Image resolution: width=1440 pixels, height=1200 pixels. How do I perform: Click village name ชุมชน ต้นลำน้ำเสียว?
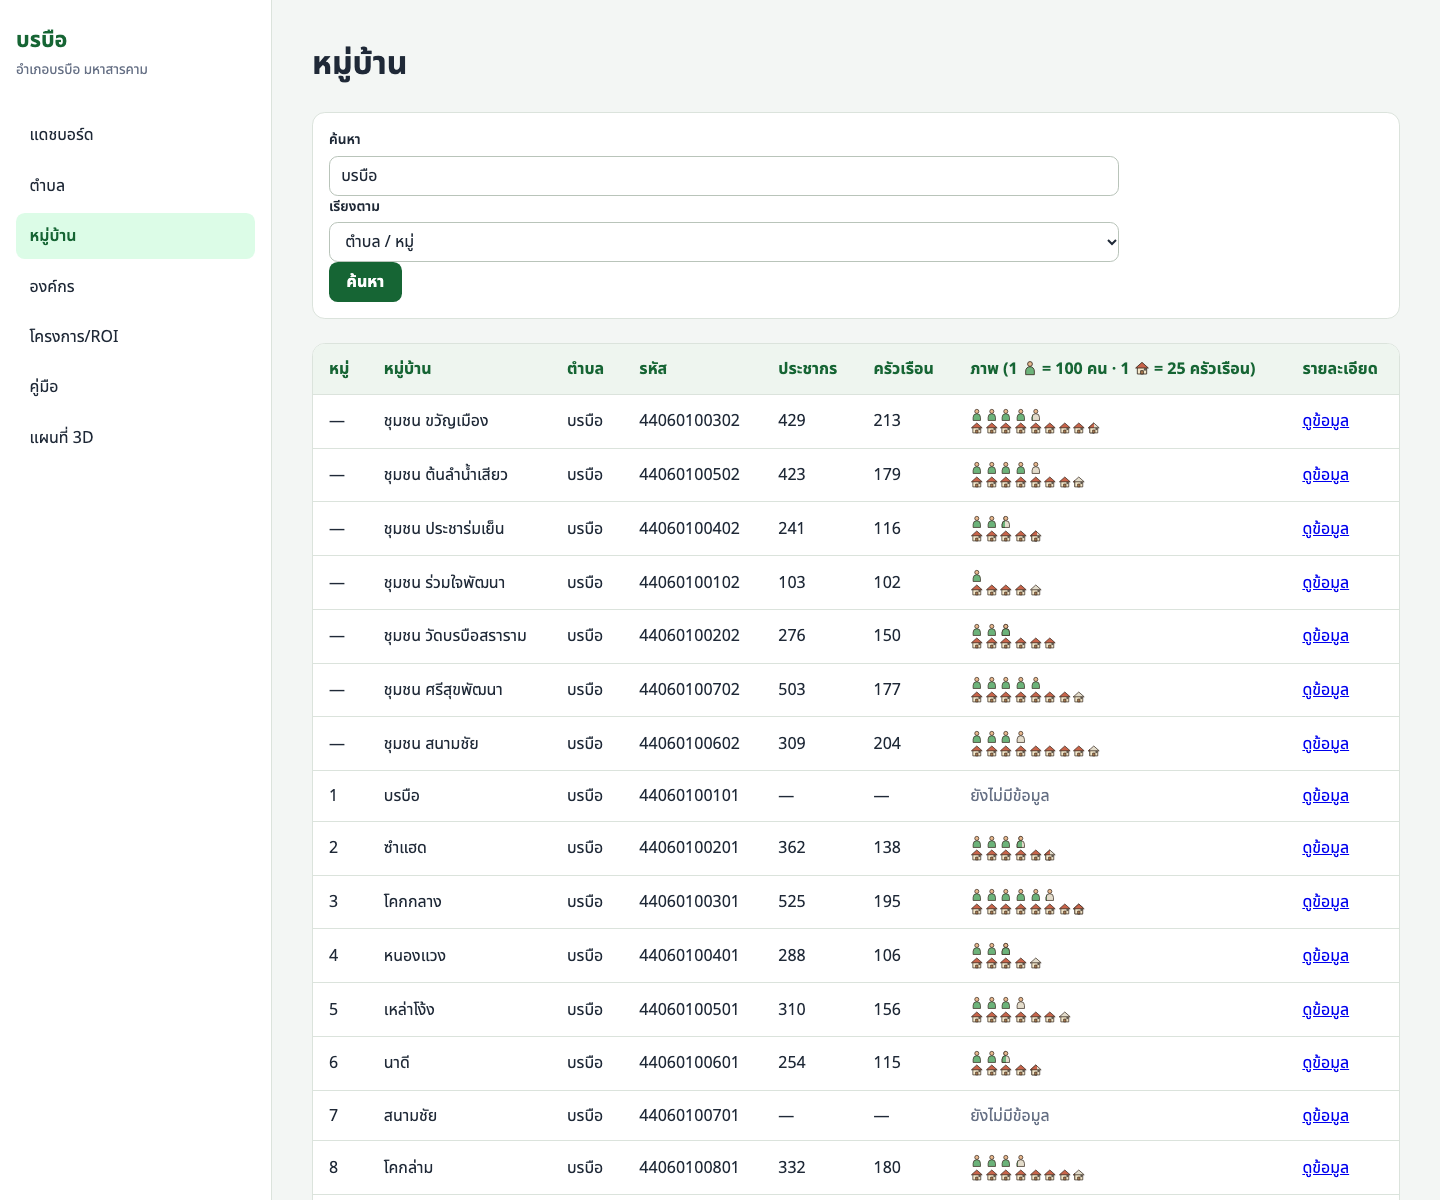click(x=445, y=475)
